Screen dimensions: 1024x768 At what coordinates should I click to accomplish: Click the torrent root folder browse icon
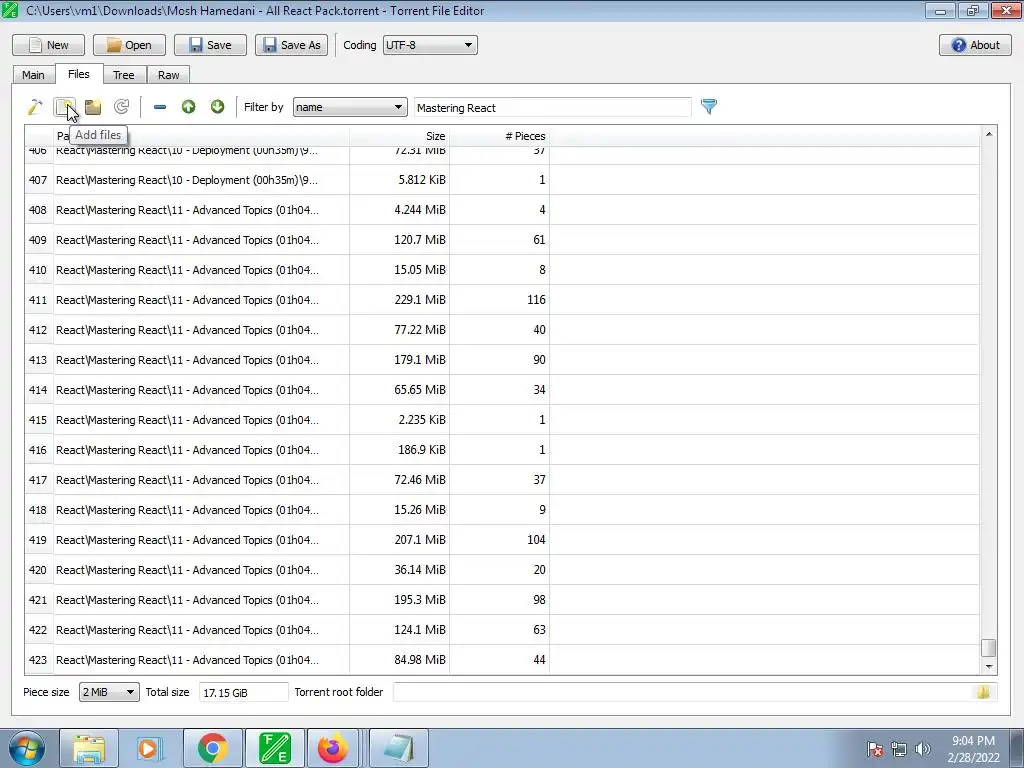click(x=983, y=692)
